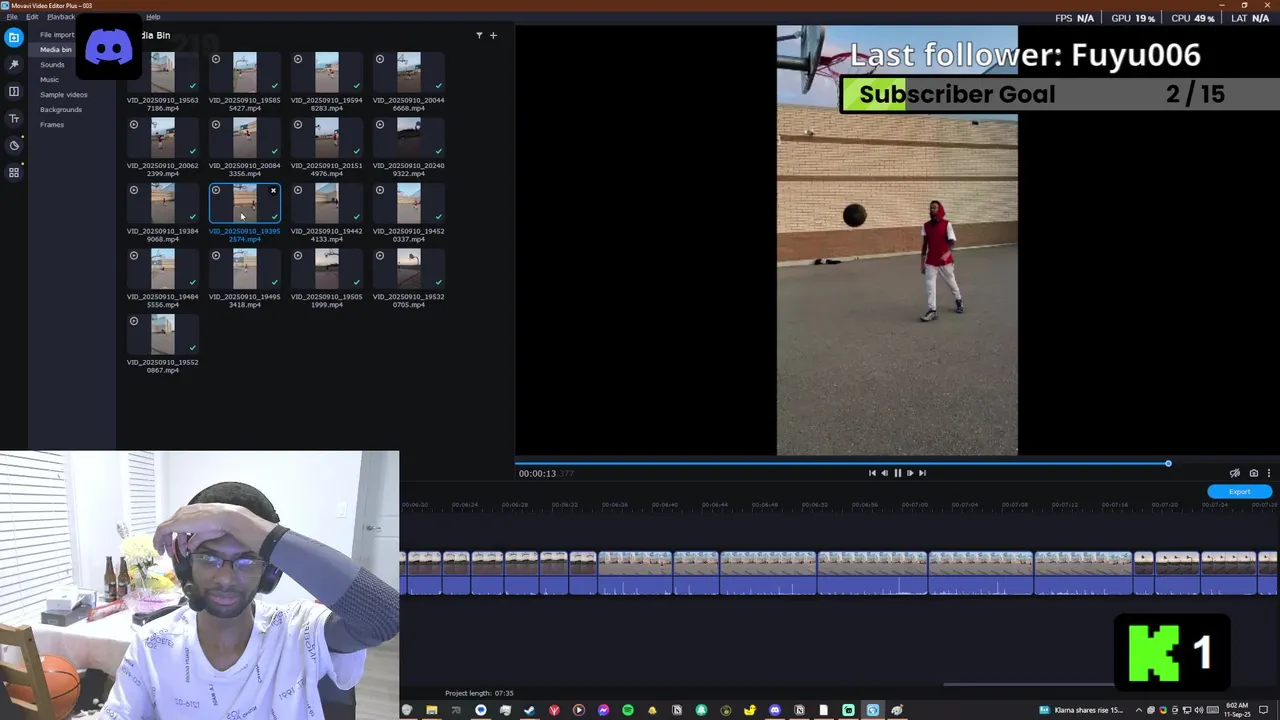Select clip VID_20250910_200843356.mp4 thumbnail
This screenshot has height=720, width=1280.
tap(245, 138)
